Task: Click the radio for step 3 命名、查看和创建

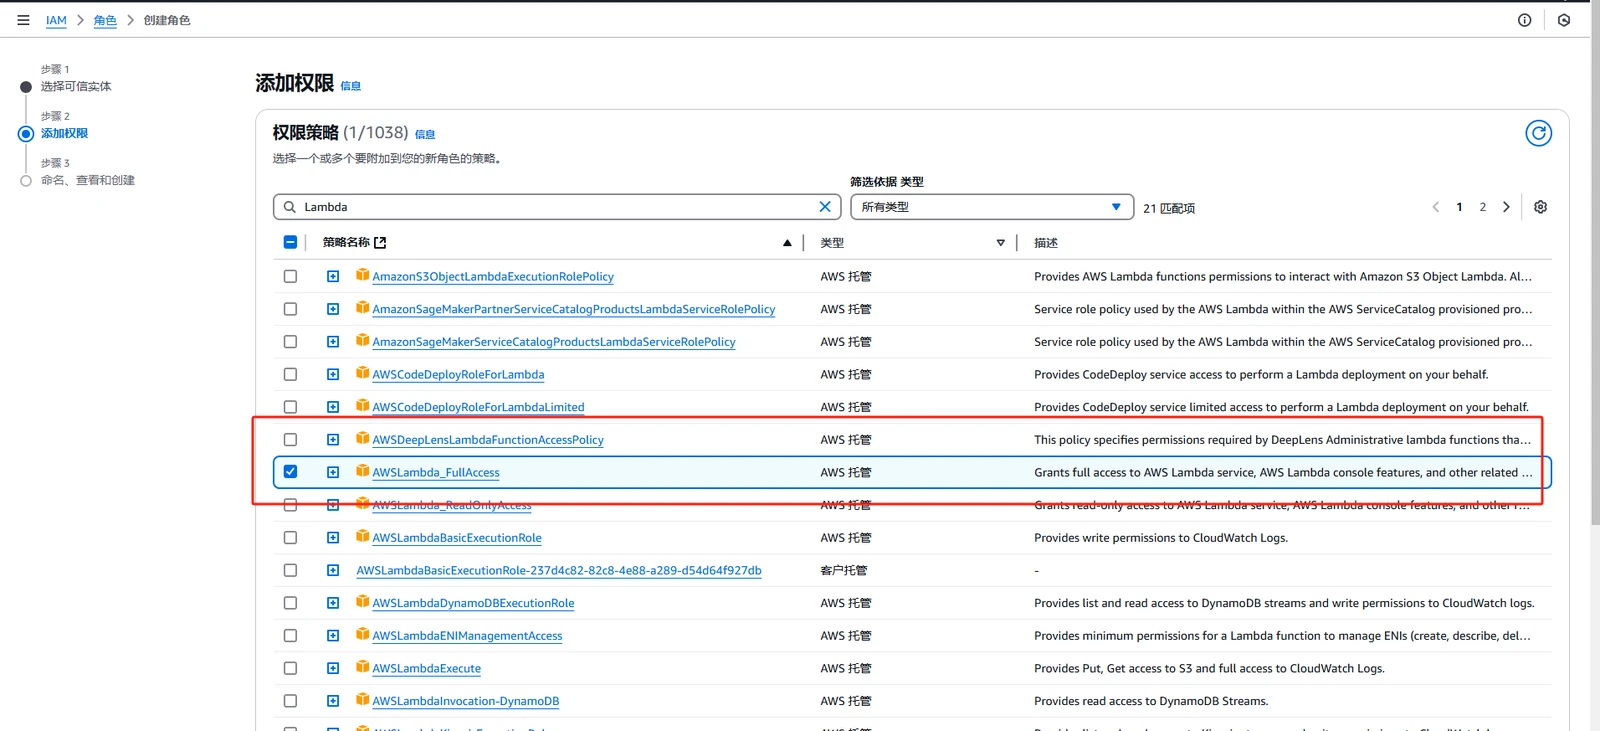Action: [26, 181]
